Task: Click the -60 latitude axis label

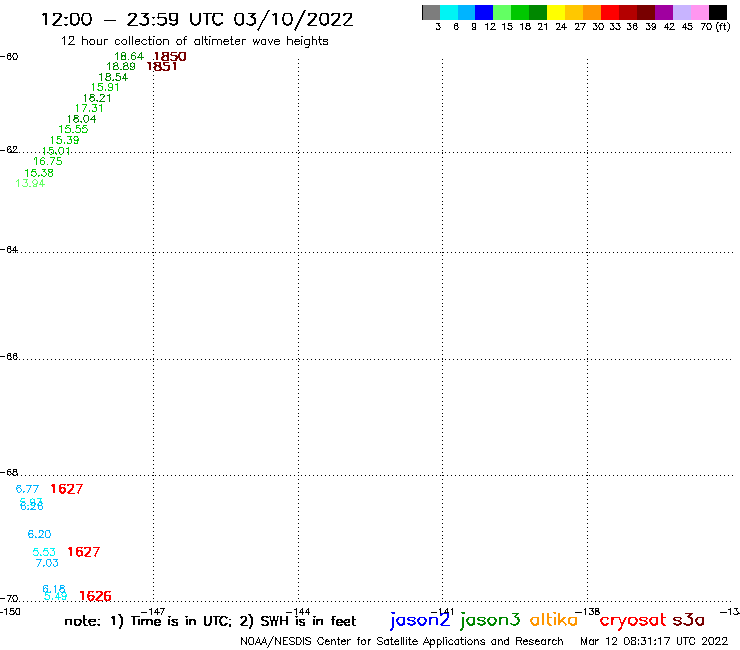Action: pyautogui.click(x=9, y=57)
